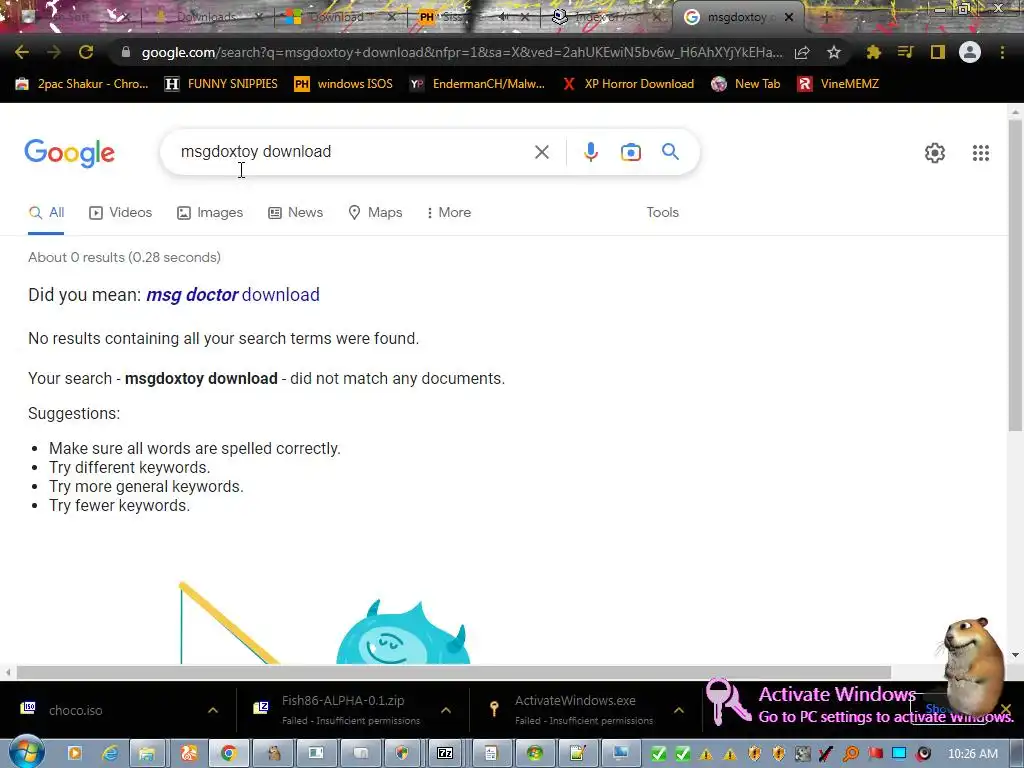Open the Windows Start orb

(x=27, y=752)
